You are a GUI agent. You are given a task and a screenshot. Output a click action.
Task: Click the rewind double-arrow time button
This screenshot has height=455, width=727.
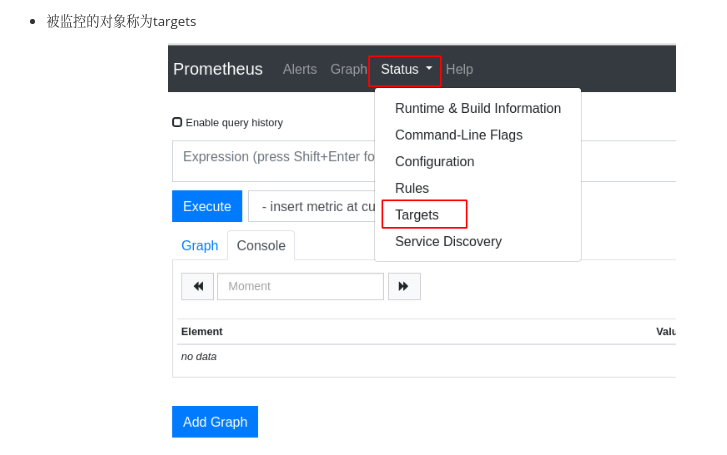click(198, 286)
